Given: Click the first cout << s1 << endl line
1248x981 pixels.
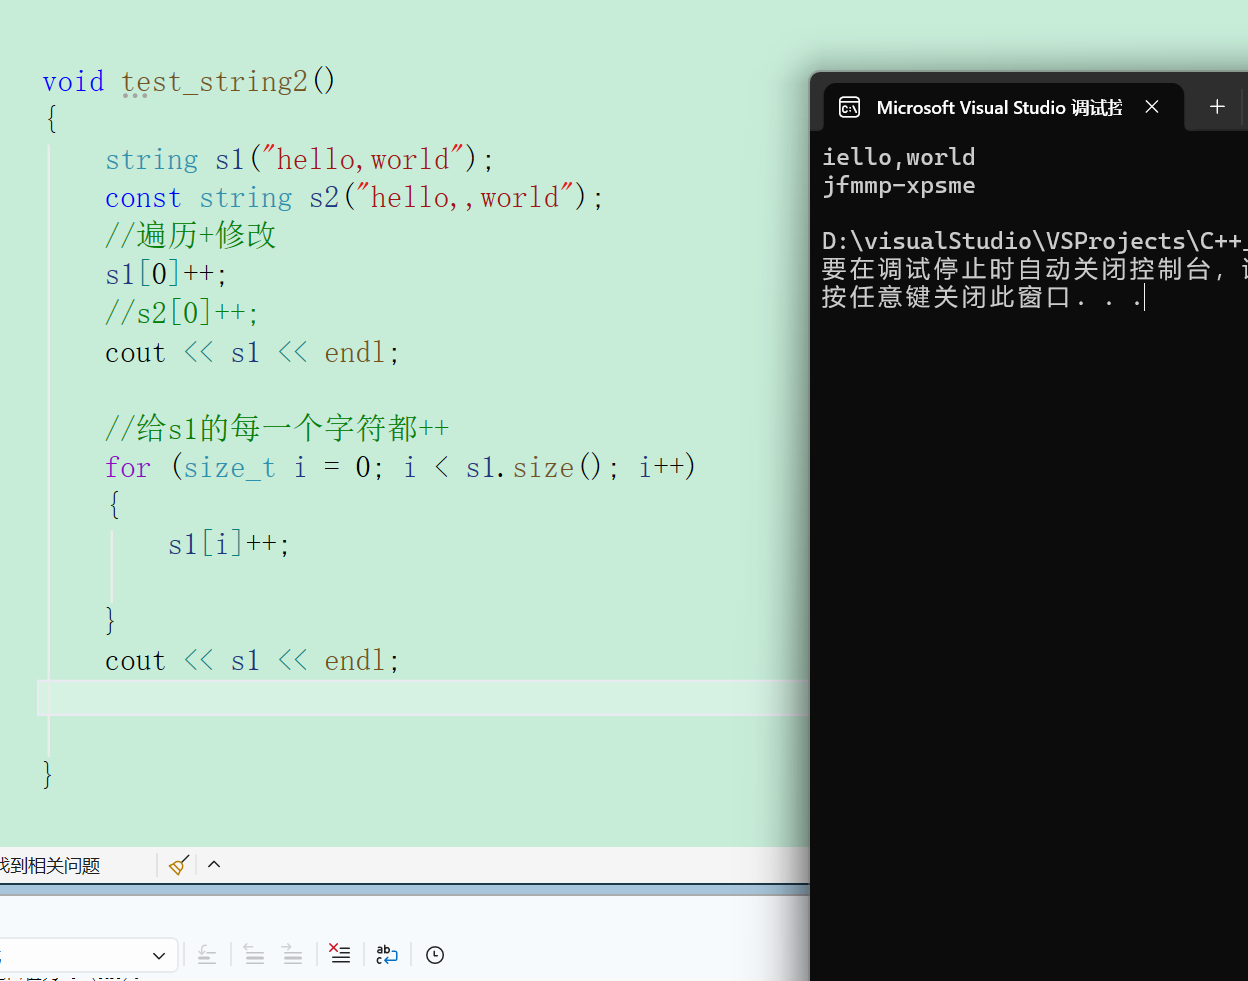Looking at the screenshot, I should (252, 352).
